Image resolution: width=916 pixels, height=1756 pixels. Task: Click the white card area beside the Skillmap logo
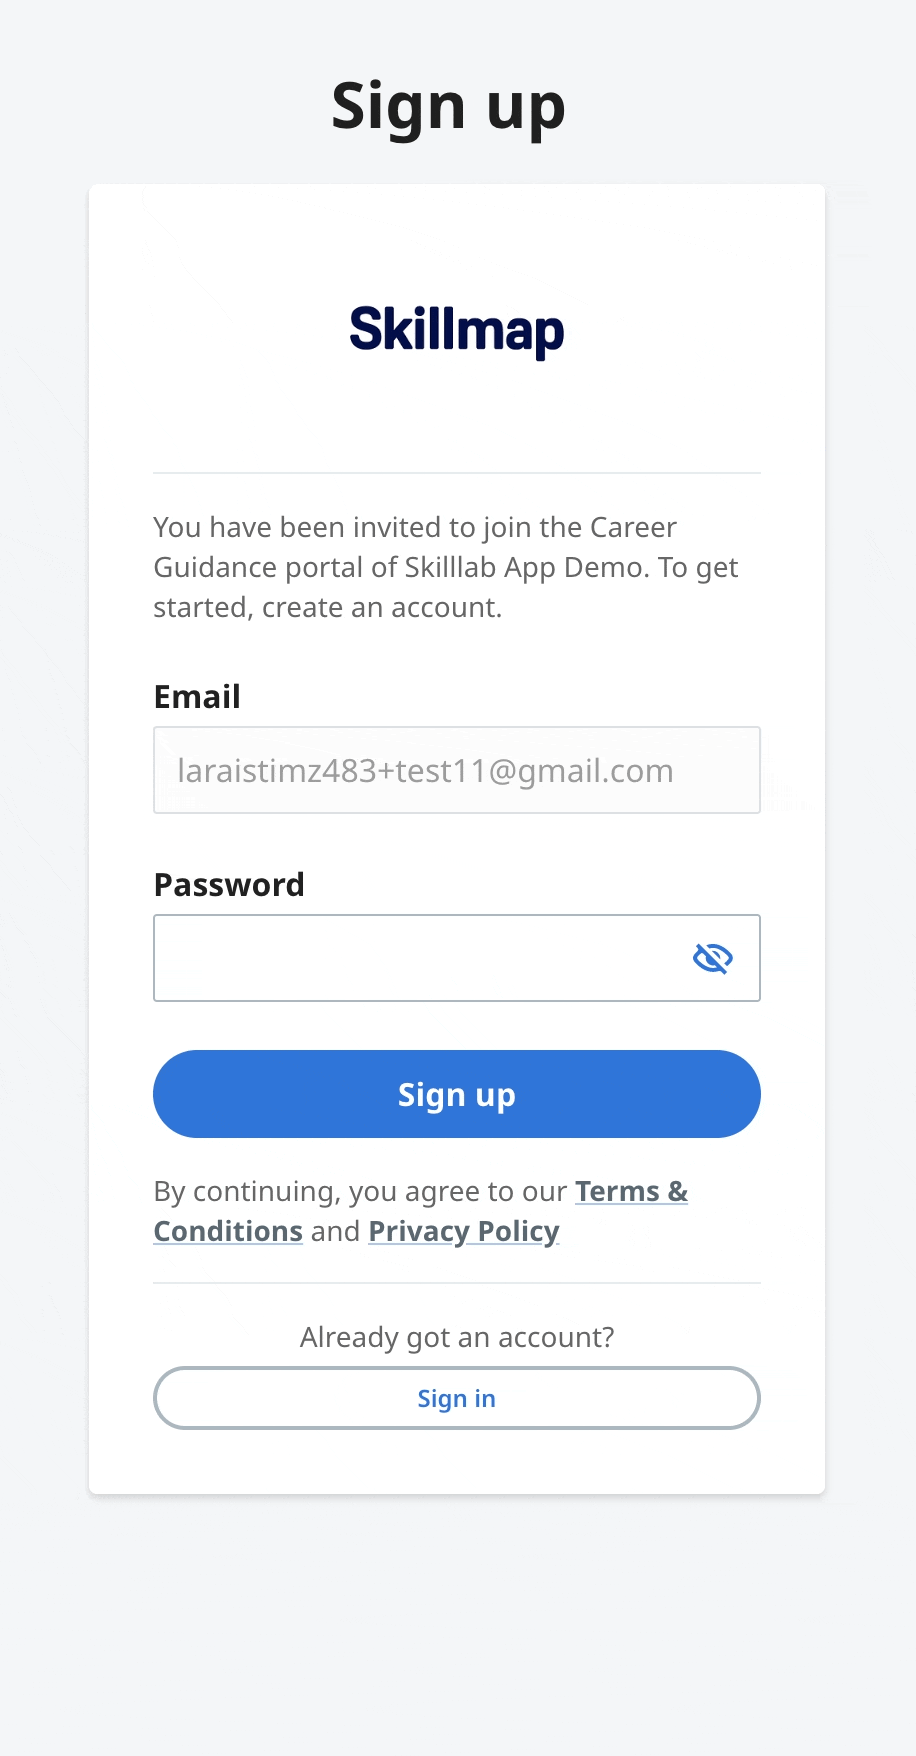click(220, 331)
